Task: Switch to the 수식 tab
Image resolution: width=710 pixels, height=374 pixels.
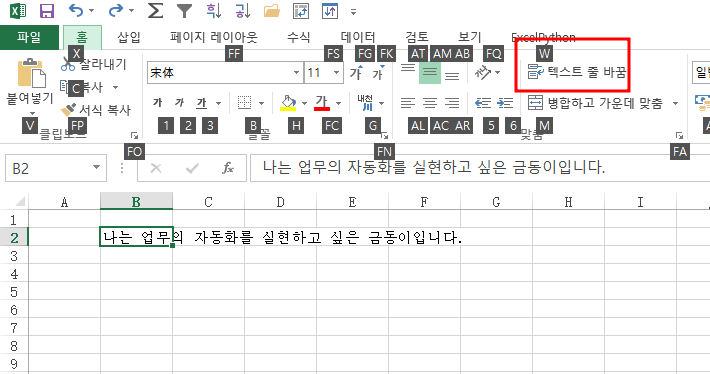Action: pos(298,37)
